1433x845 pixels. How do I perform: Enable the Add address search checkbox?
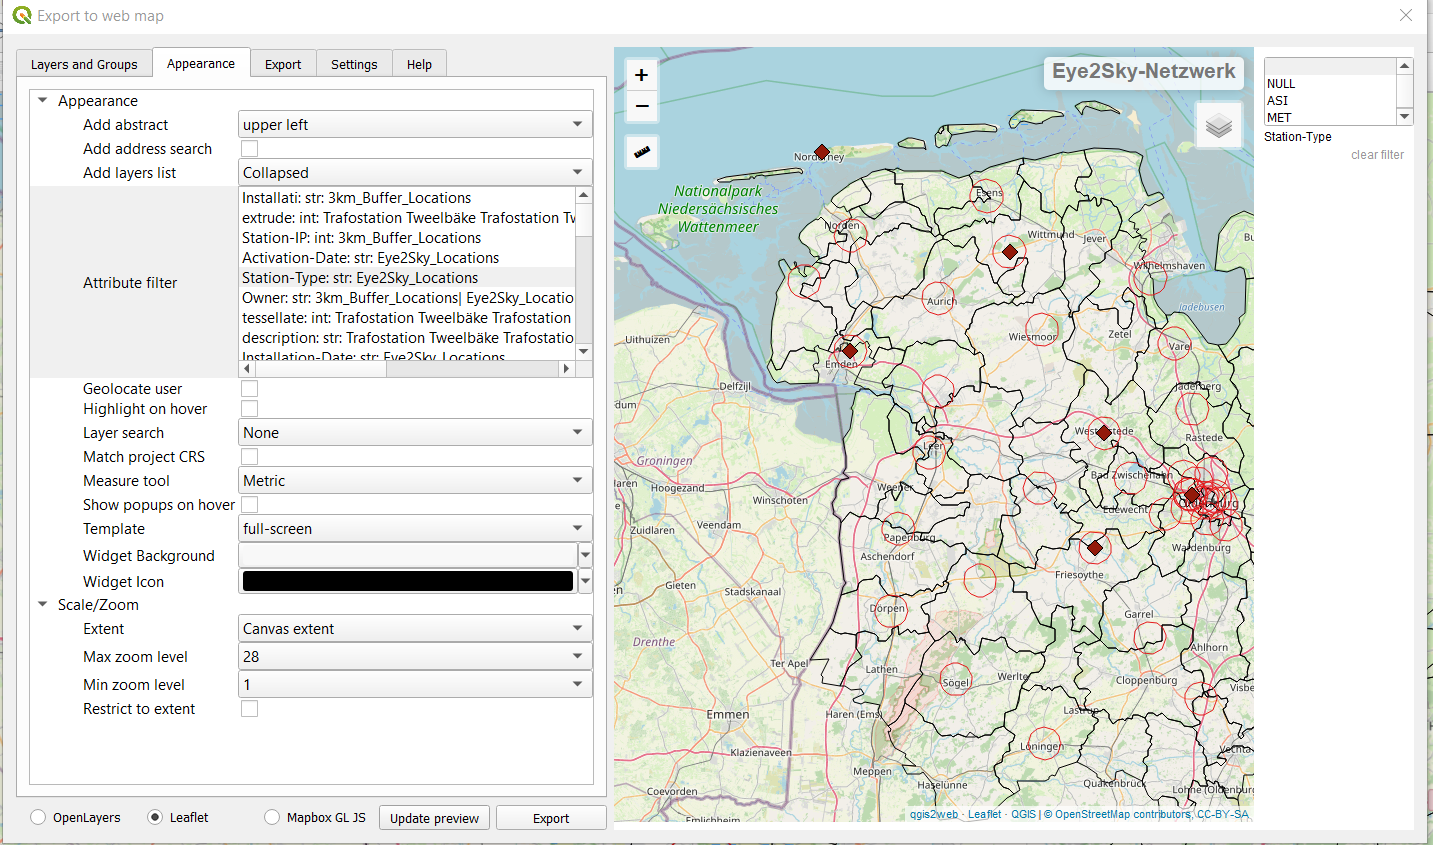pyautogui.click(x=248, y=148)
